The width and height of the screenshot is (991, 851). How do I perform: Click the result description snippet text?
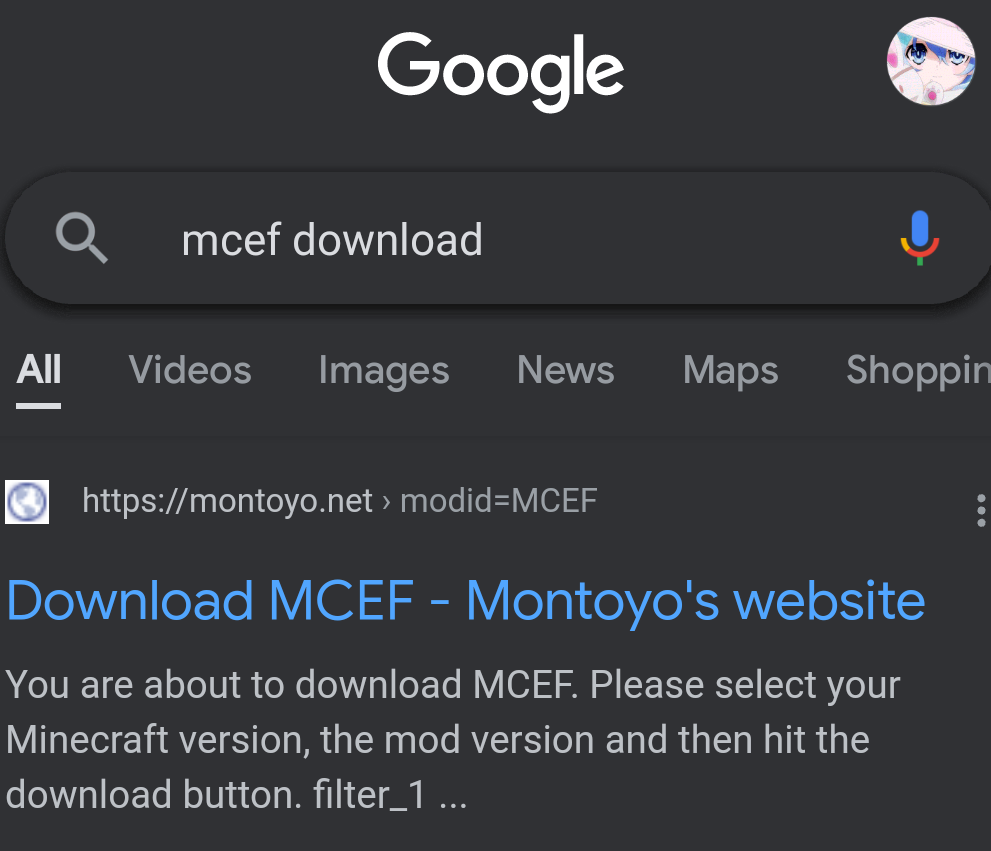452,739
